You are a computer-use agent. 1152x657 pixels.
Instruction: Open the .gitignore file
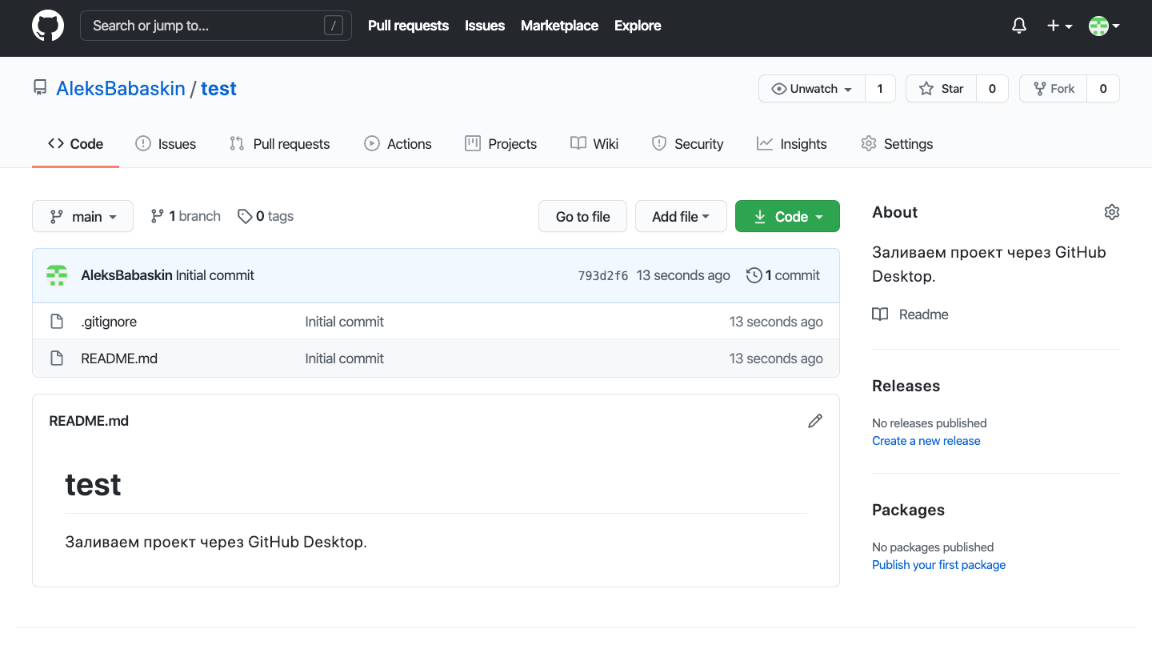tap(109, 322)
